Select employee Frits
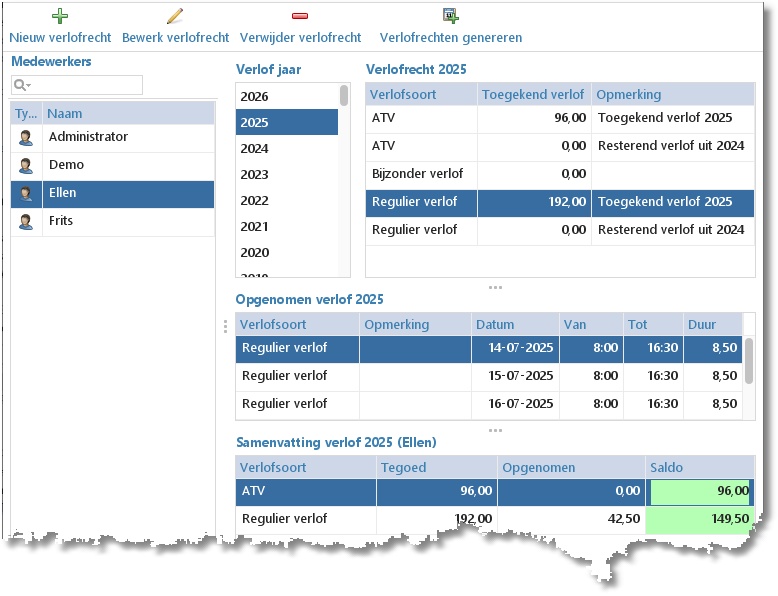Screen dimensions: 778x596 pyautogui.click(x=113, y=221)
